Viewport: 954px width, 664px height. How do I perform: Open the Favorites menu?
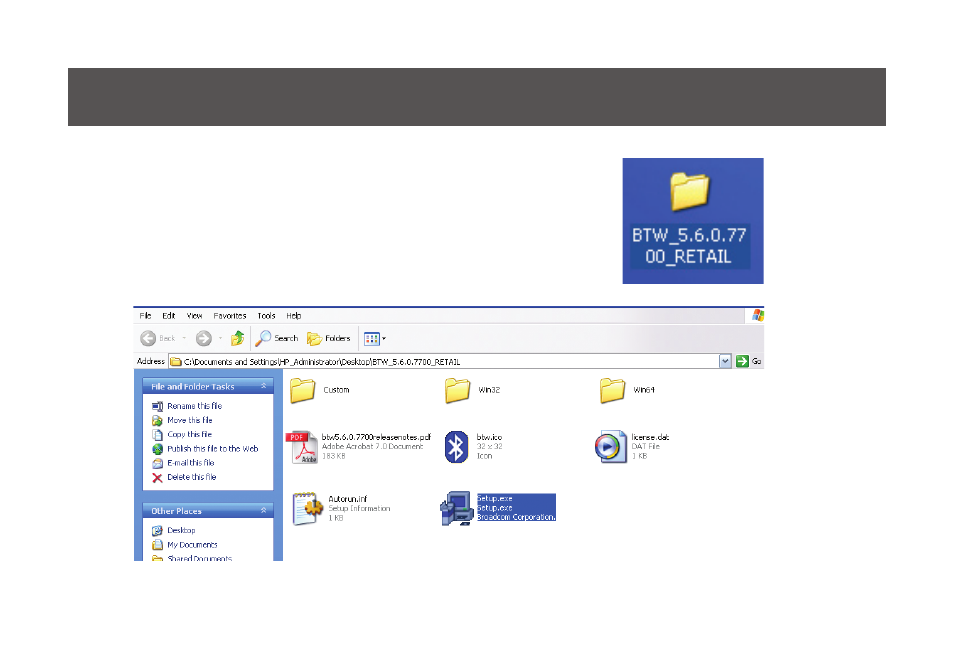point(229,316)
